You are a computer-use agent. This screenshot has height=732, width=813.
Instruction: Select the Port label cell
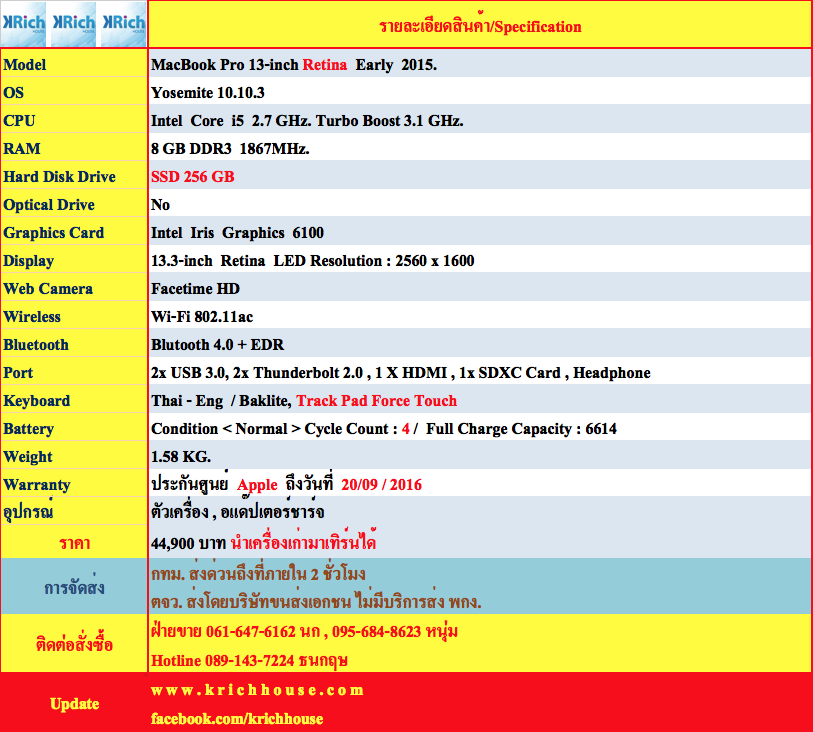tap(74, 373)
